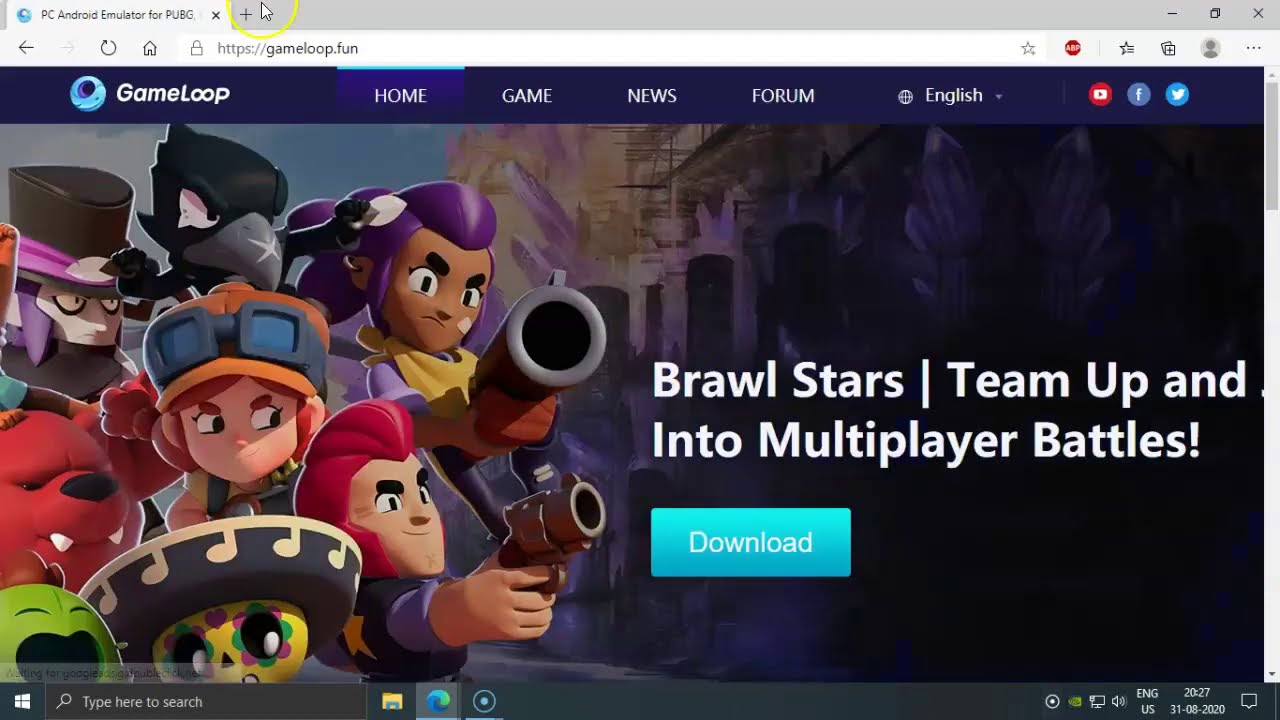Image resolution: width=1280 pixels, height=720 pixels.
Task: Open the browser profile avatar
Action: [1210, 48]
